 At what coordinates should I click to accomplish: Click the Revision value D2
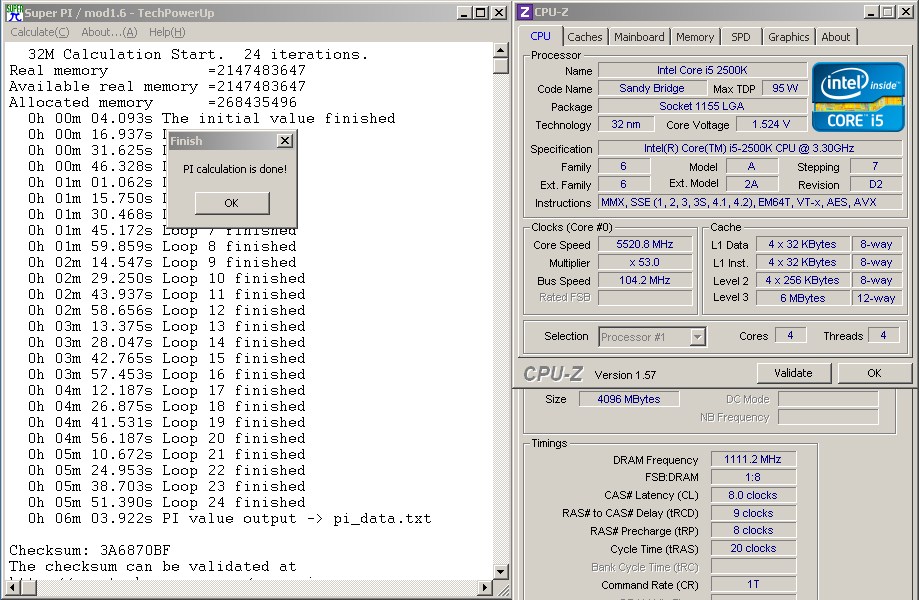[876, 185]
